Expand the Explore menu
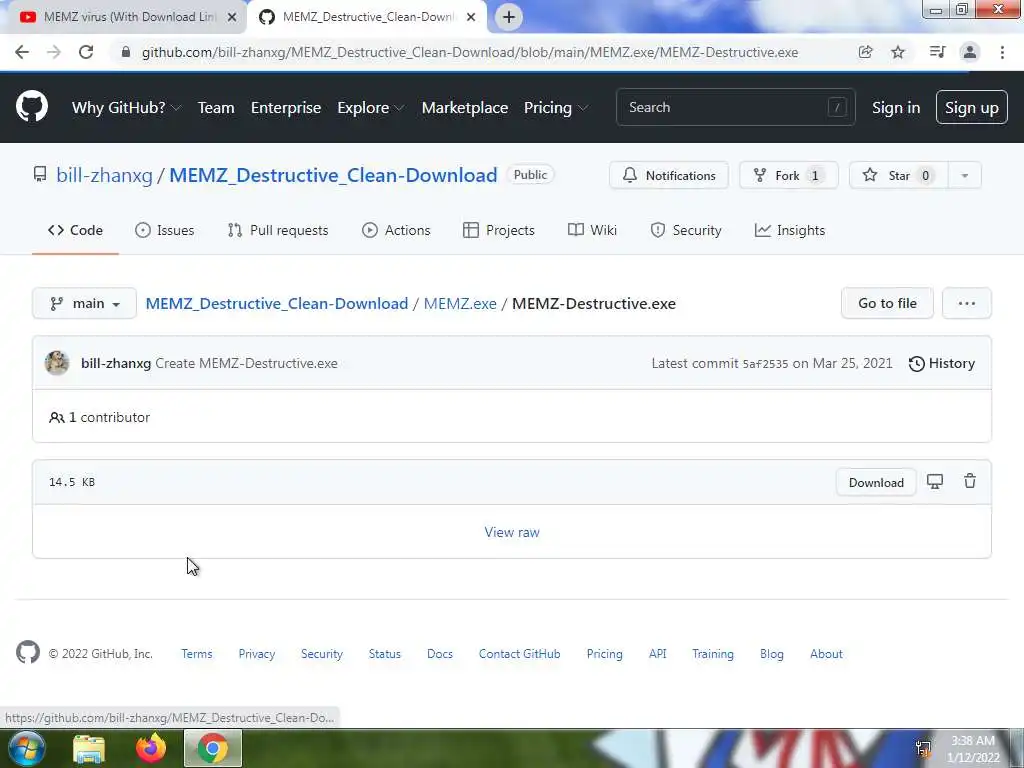The height and width of the screenshot is (768, 1024). (371, 108)
